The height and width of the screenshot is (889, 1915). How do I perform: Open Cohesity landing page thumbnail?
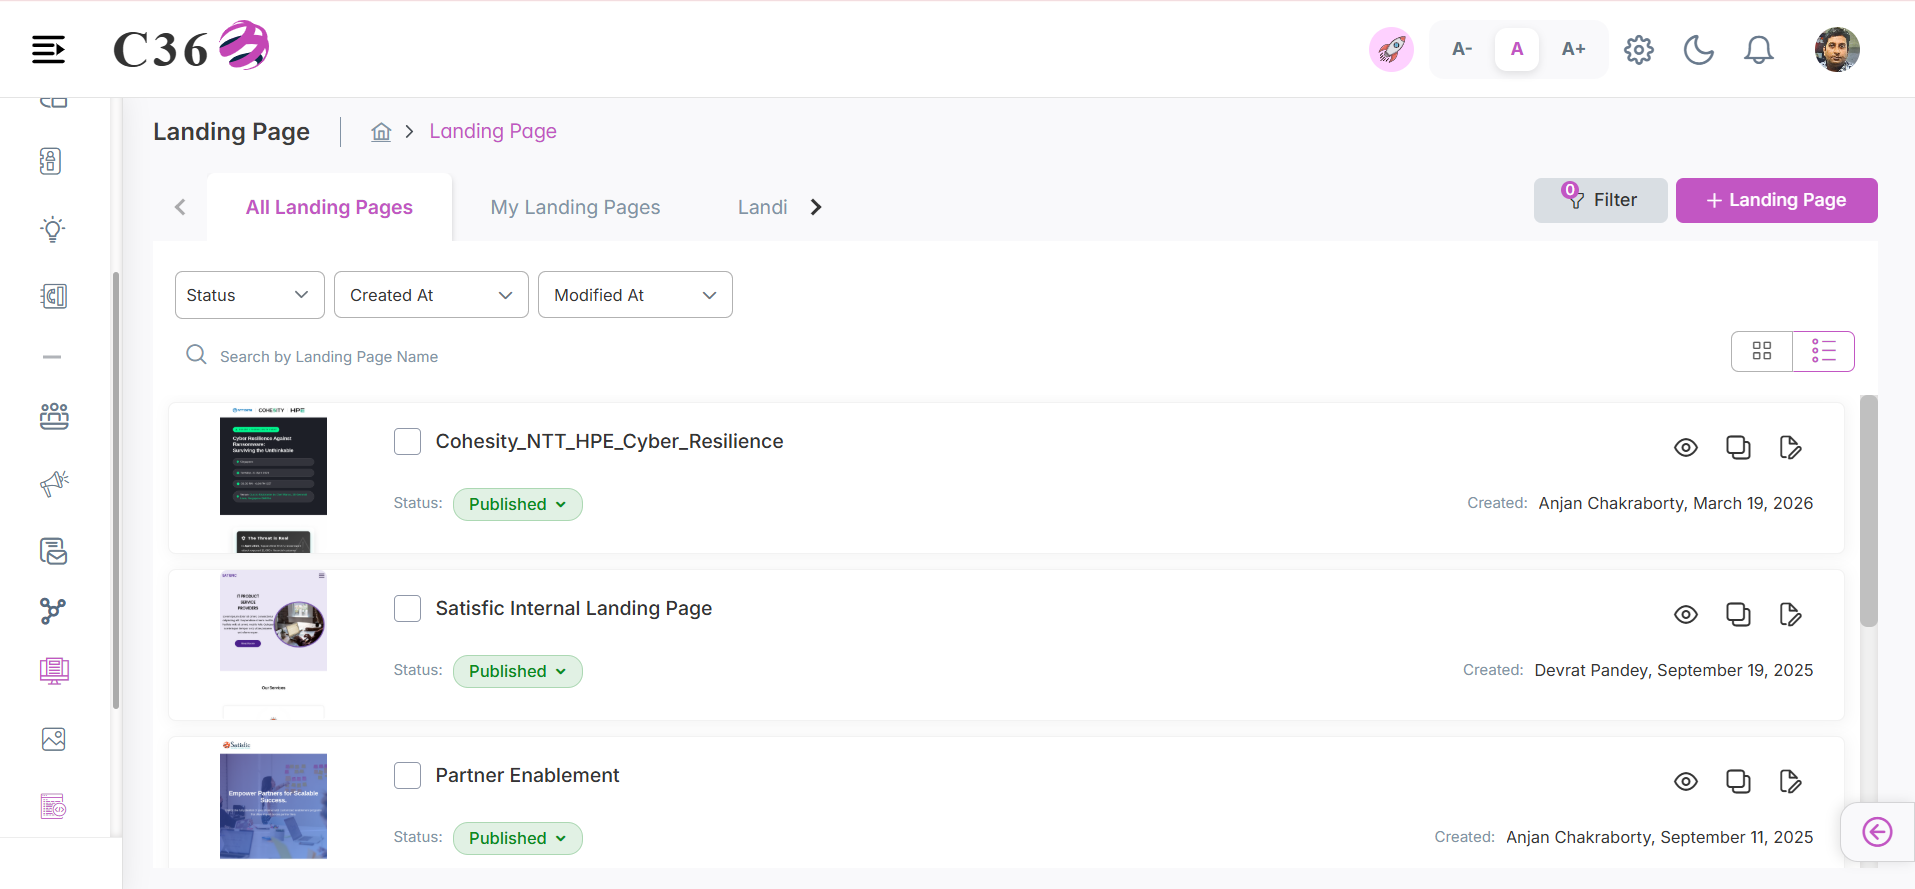click(273, 478)
